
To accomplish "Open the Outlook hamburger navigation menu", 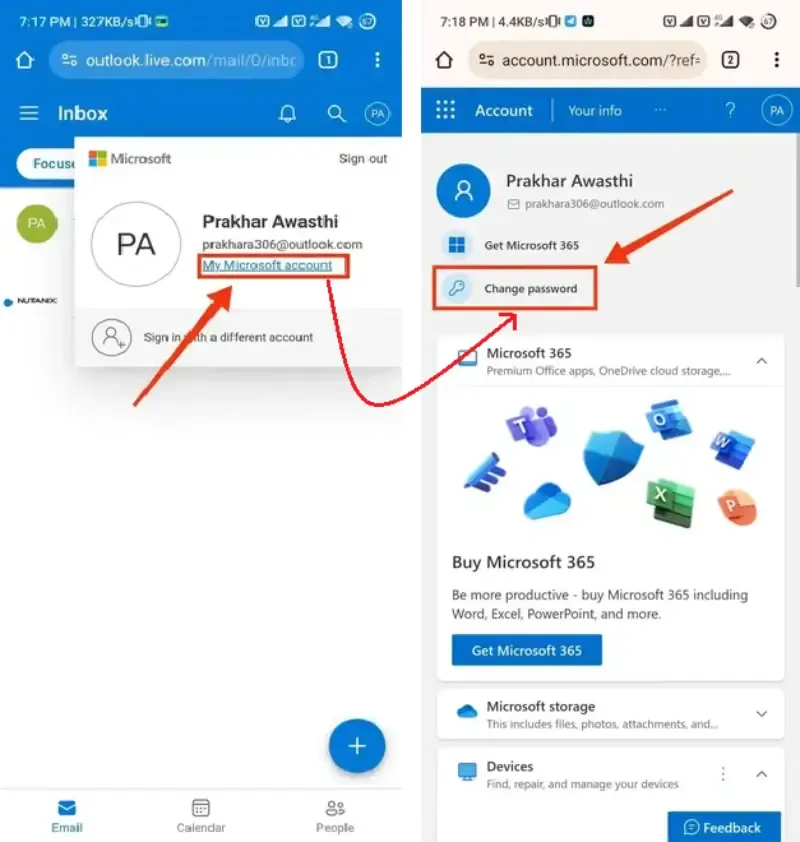I will pyautogui.click(x=29, y=113).
